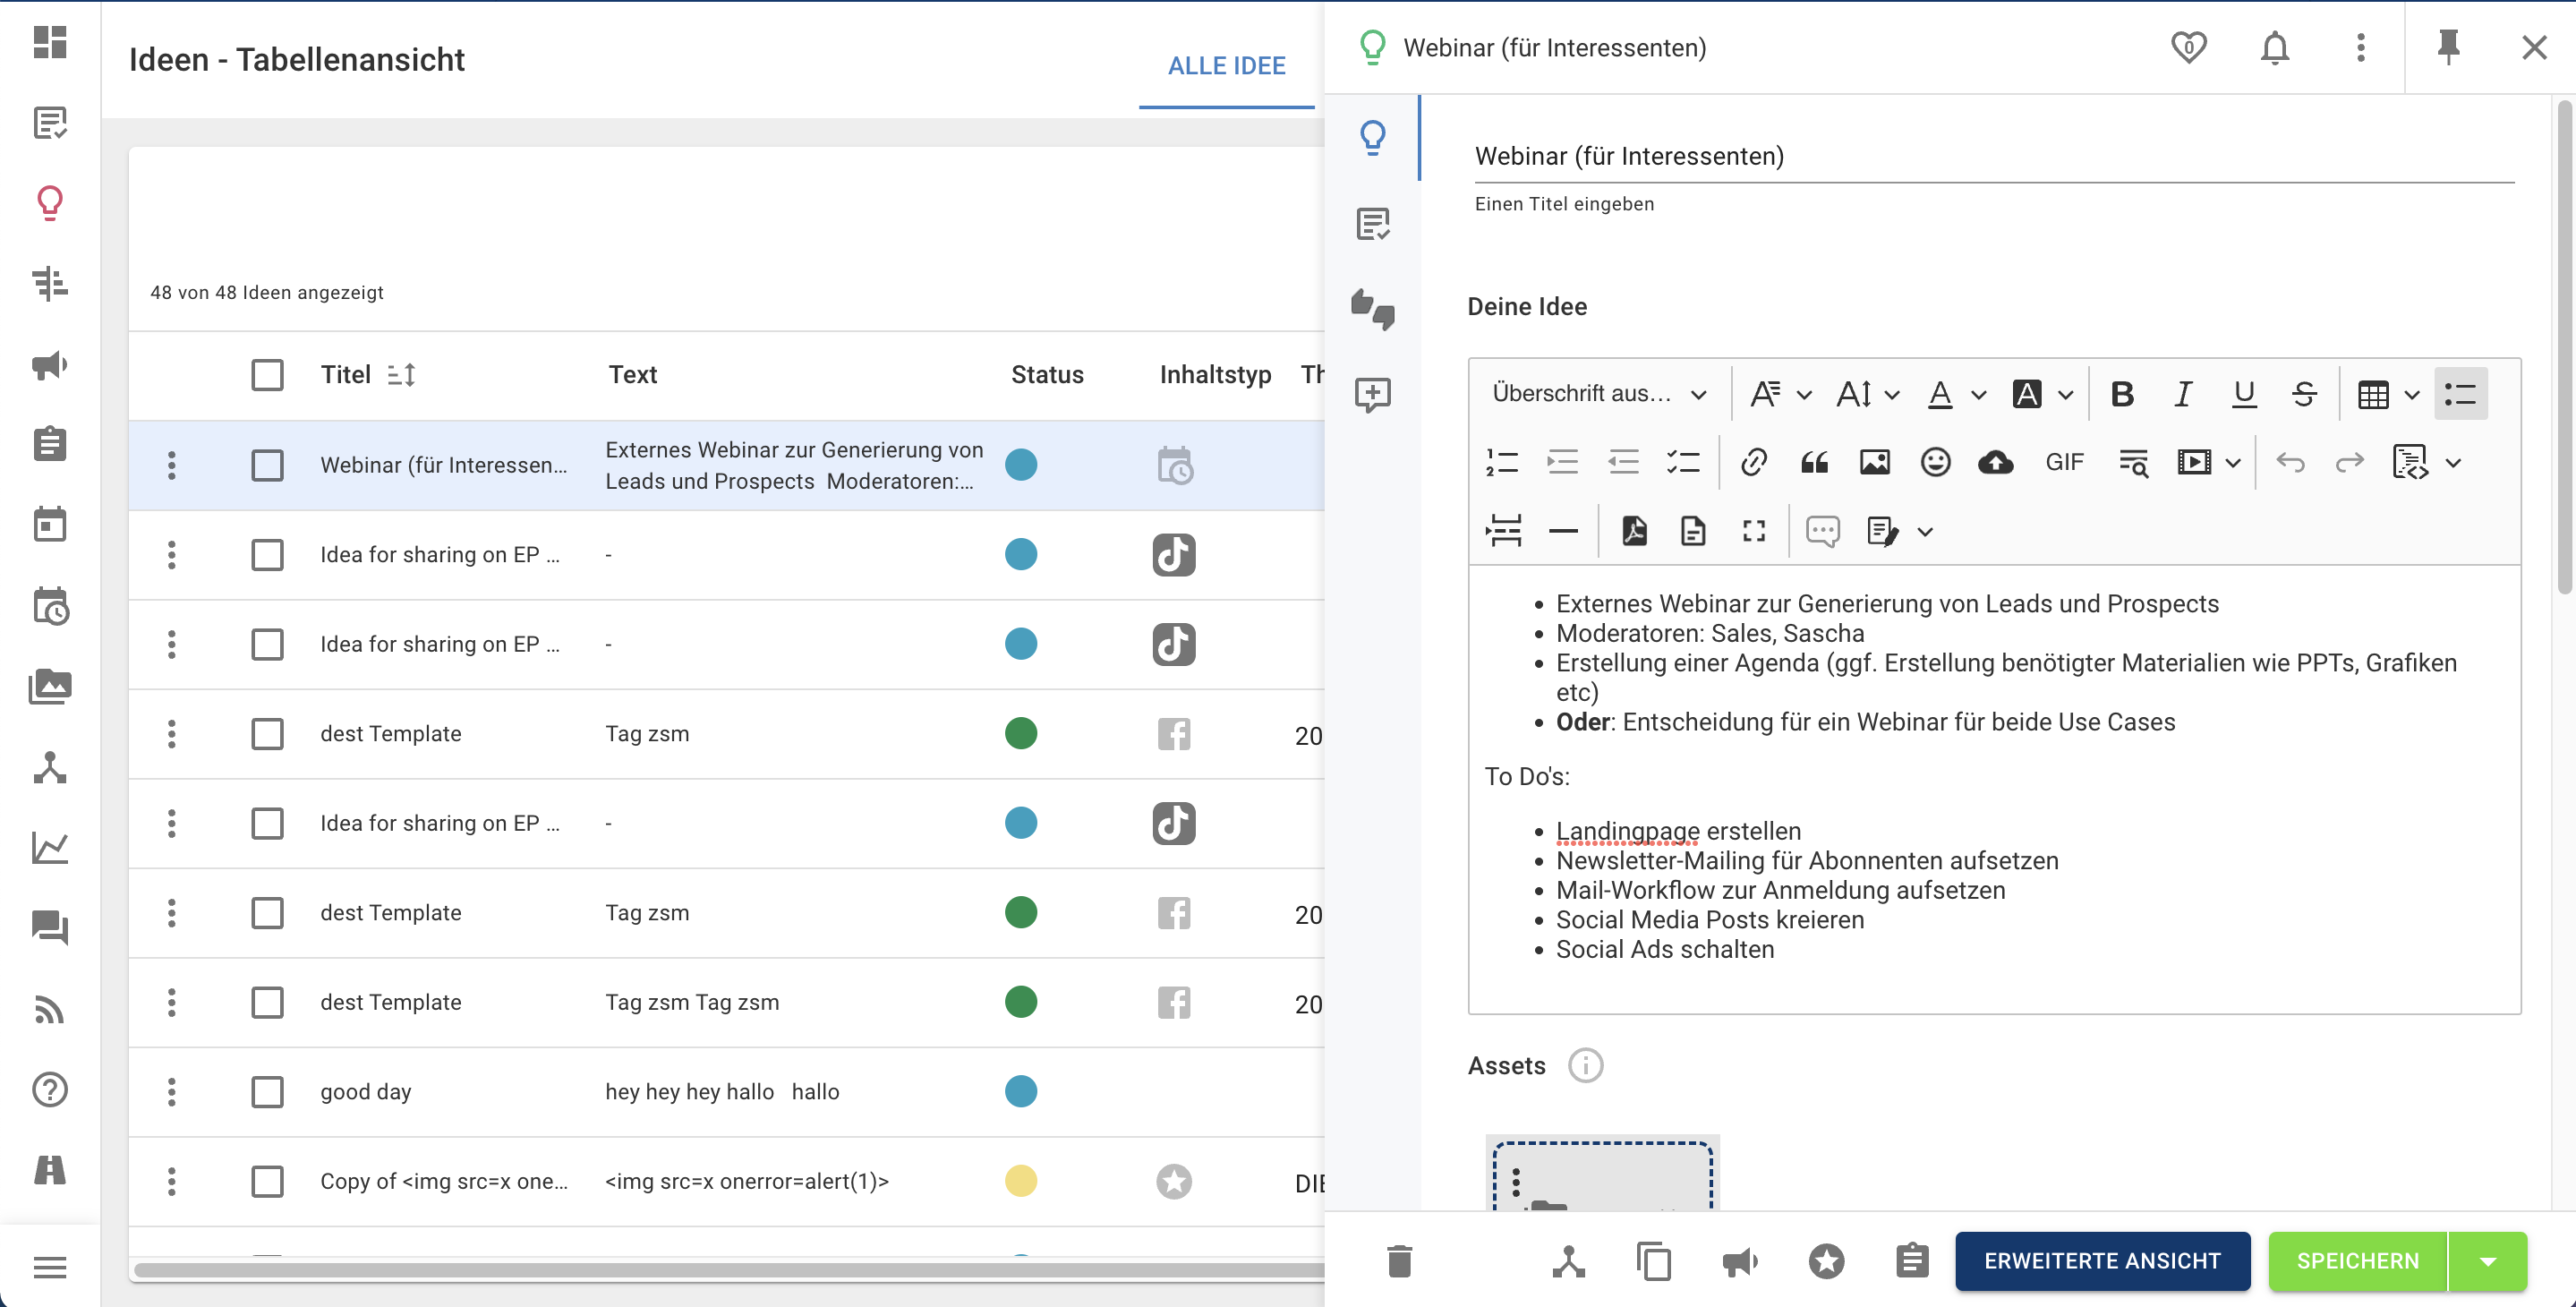Sort the table by Titel column
The width and height of the screenshot is (2576, 1307).
(x=401, y=375)
